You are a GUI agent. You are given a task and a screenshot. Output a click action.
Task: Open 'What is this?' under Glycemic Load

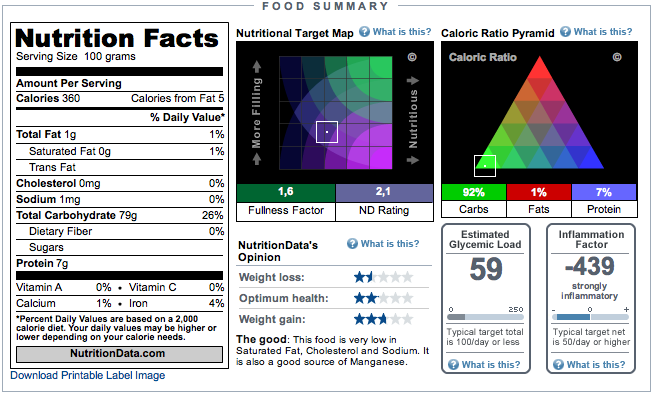click(491, 365)
